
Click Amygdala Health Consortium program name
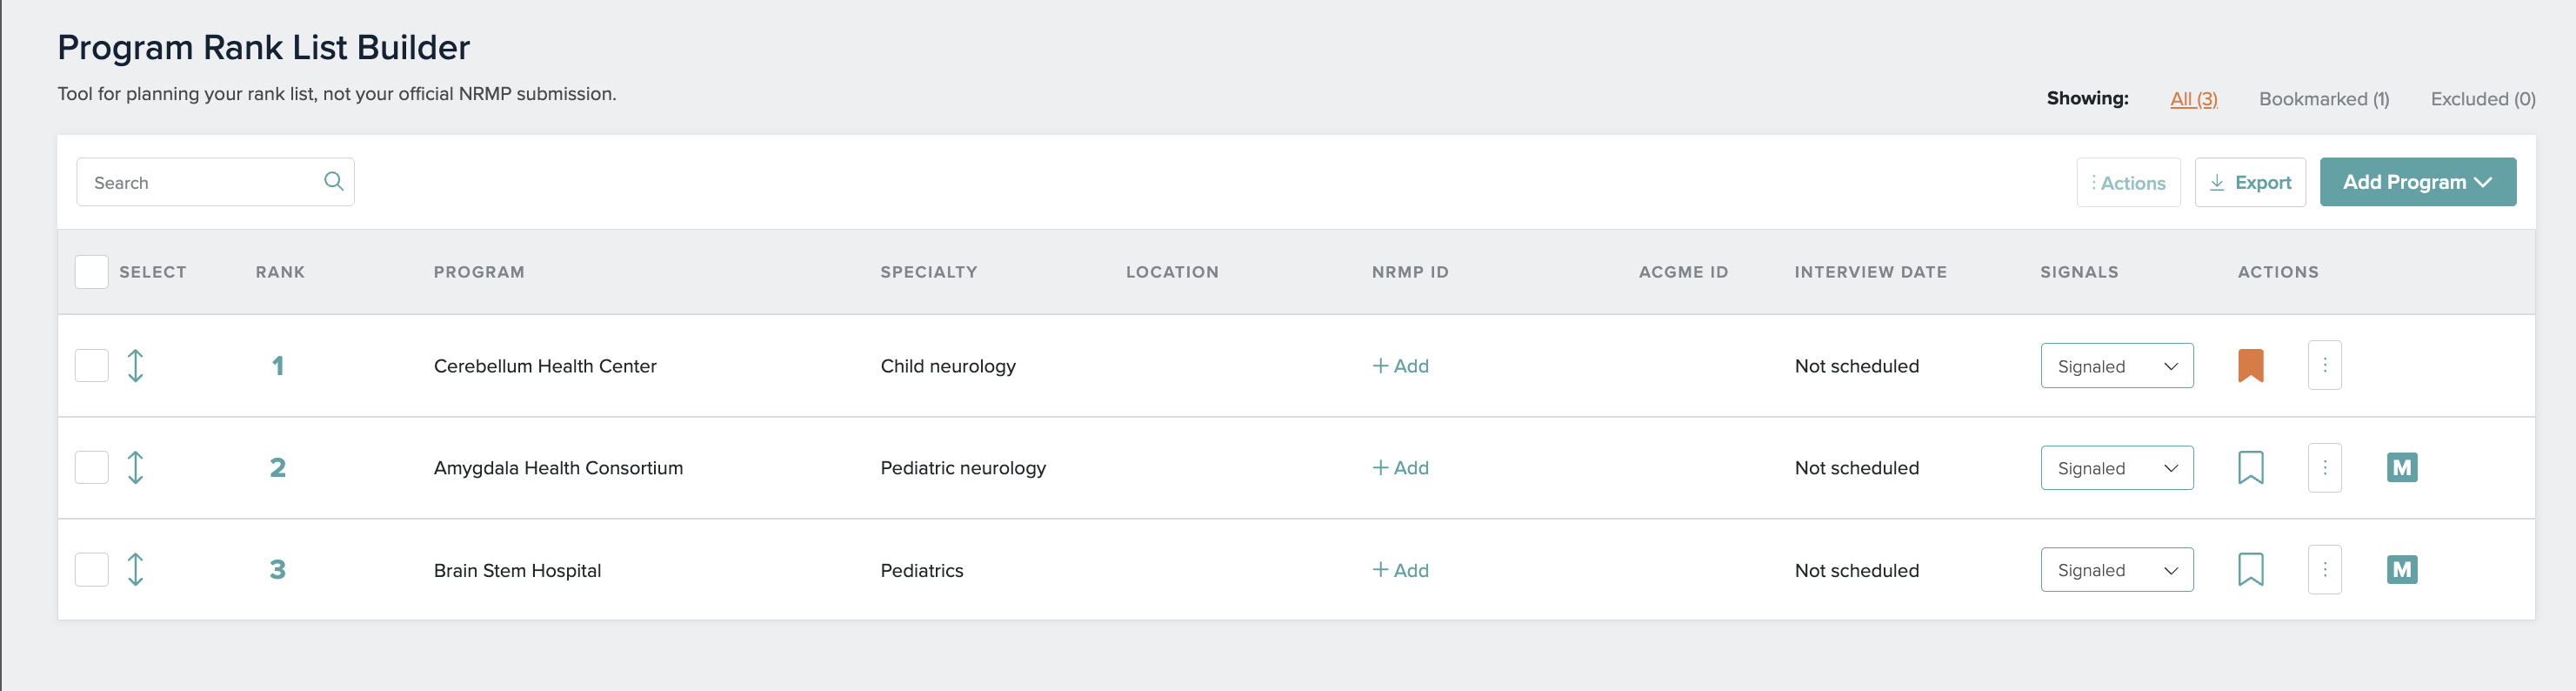558,468
